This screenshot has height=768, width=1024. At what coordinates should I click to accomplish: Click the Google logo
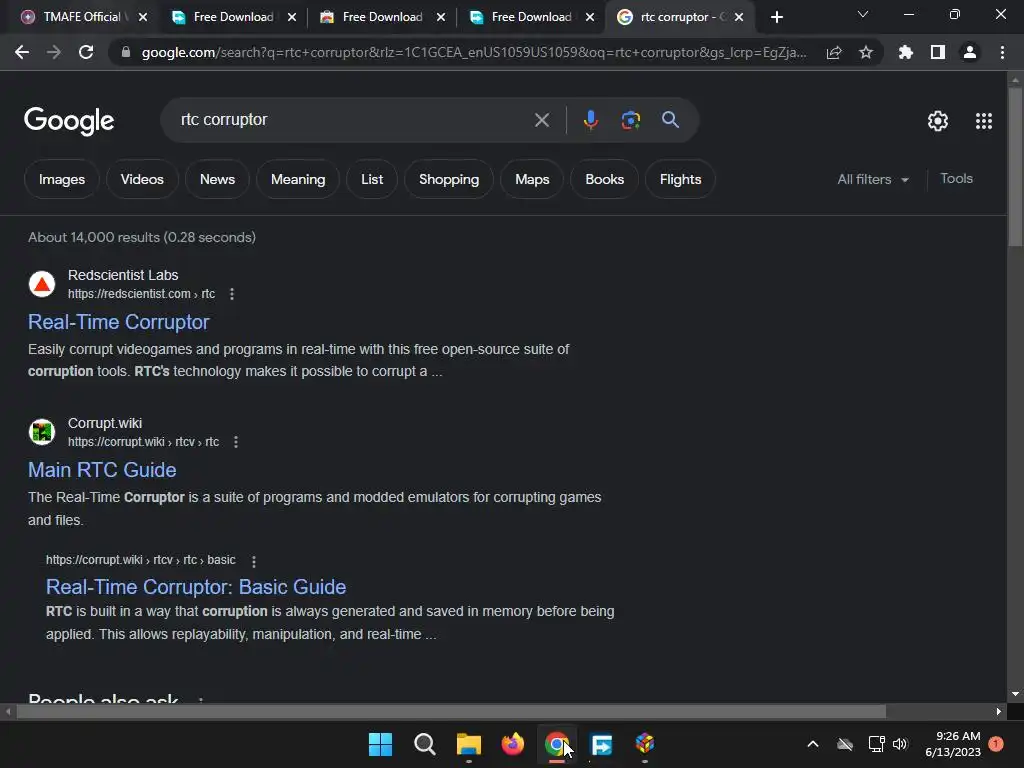point(69,121)
